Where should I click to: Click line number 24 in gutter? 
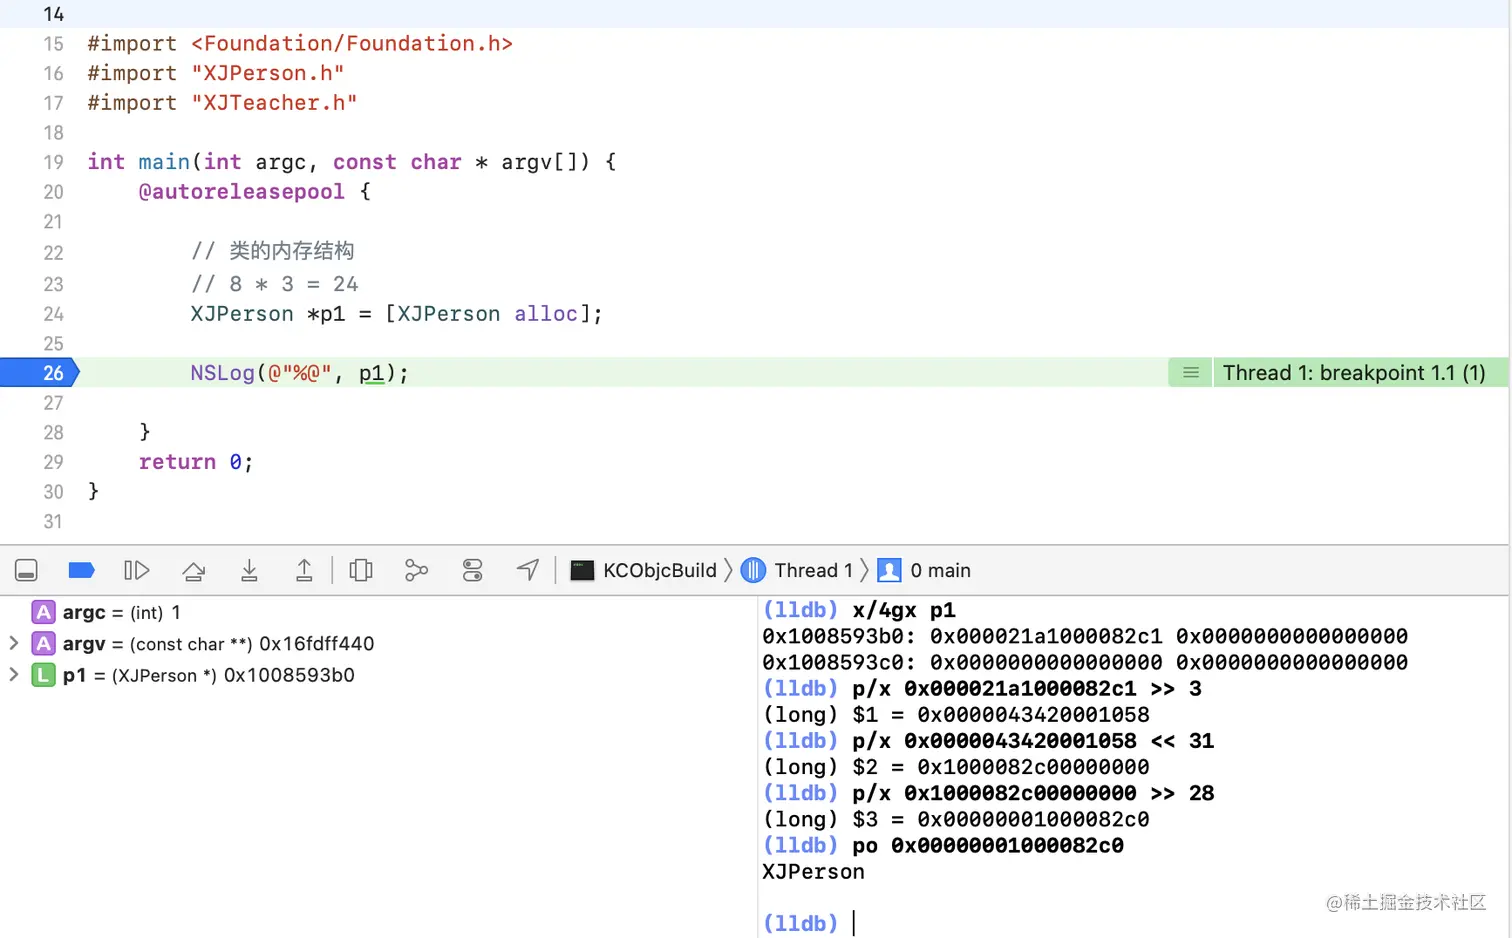53,314
